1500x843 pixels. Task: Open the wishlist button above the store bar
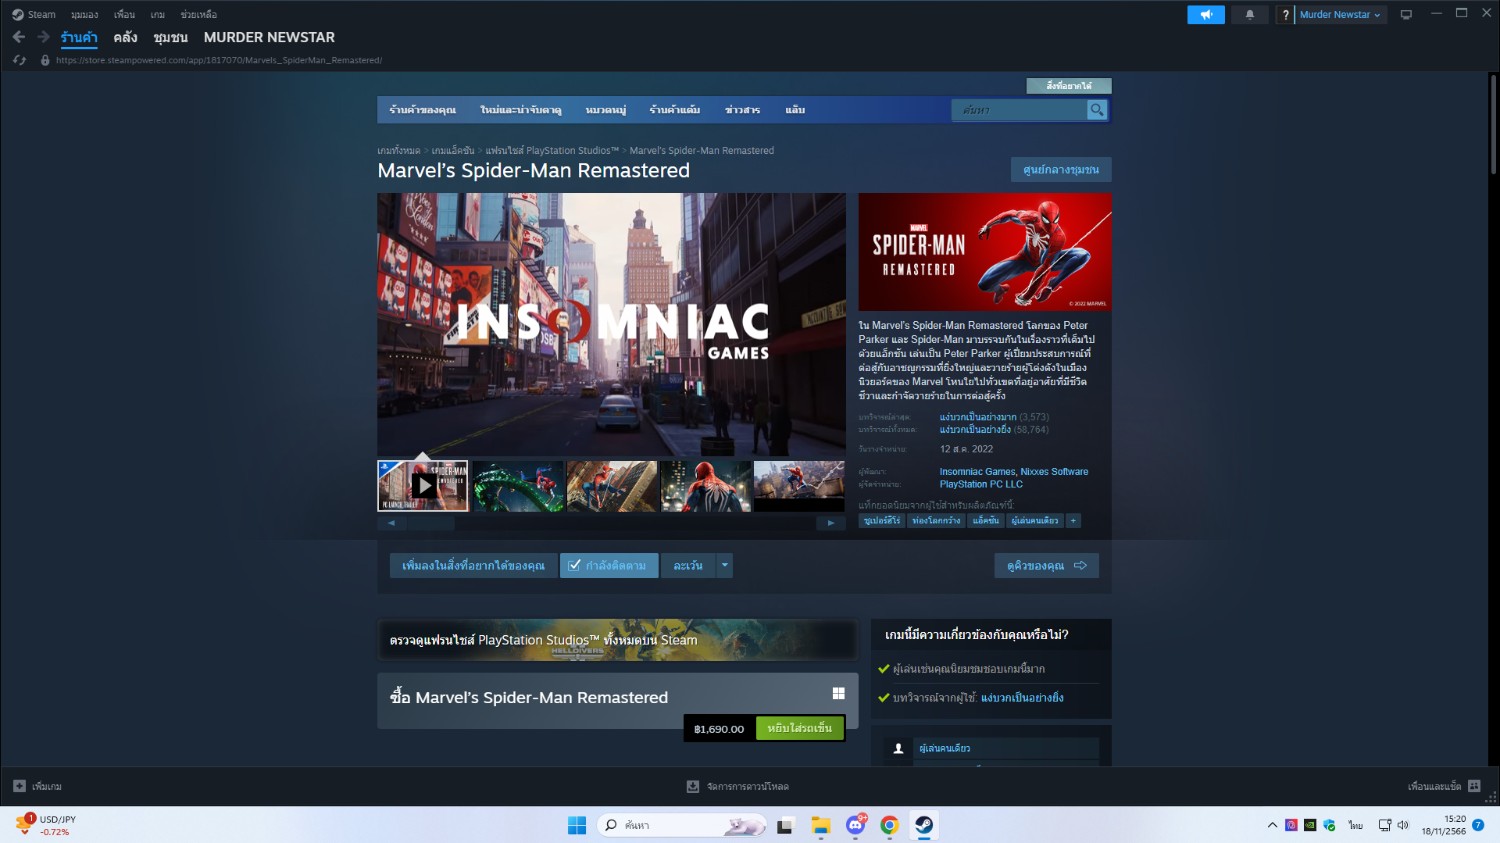pos(1069,86)
